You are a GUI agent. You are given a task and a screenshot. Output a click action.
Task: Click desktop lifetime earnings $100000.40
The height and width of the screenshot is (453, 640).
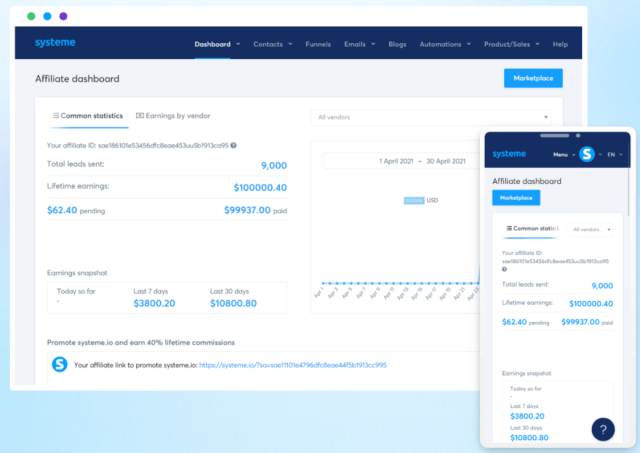click(260, 188)
